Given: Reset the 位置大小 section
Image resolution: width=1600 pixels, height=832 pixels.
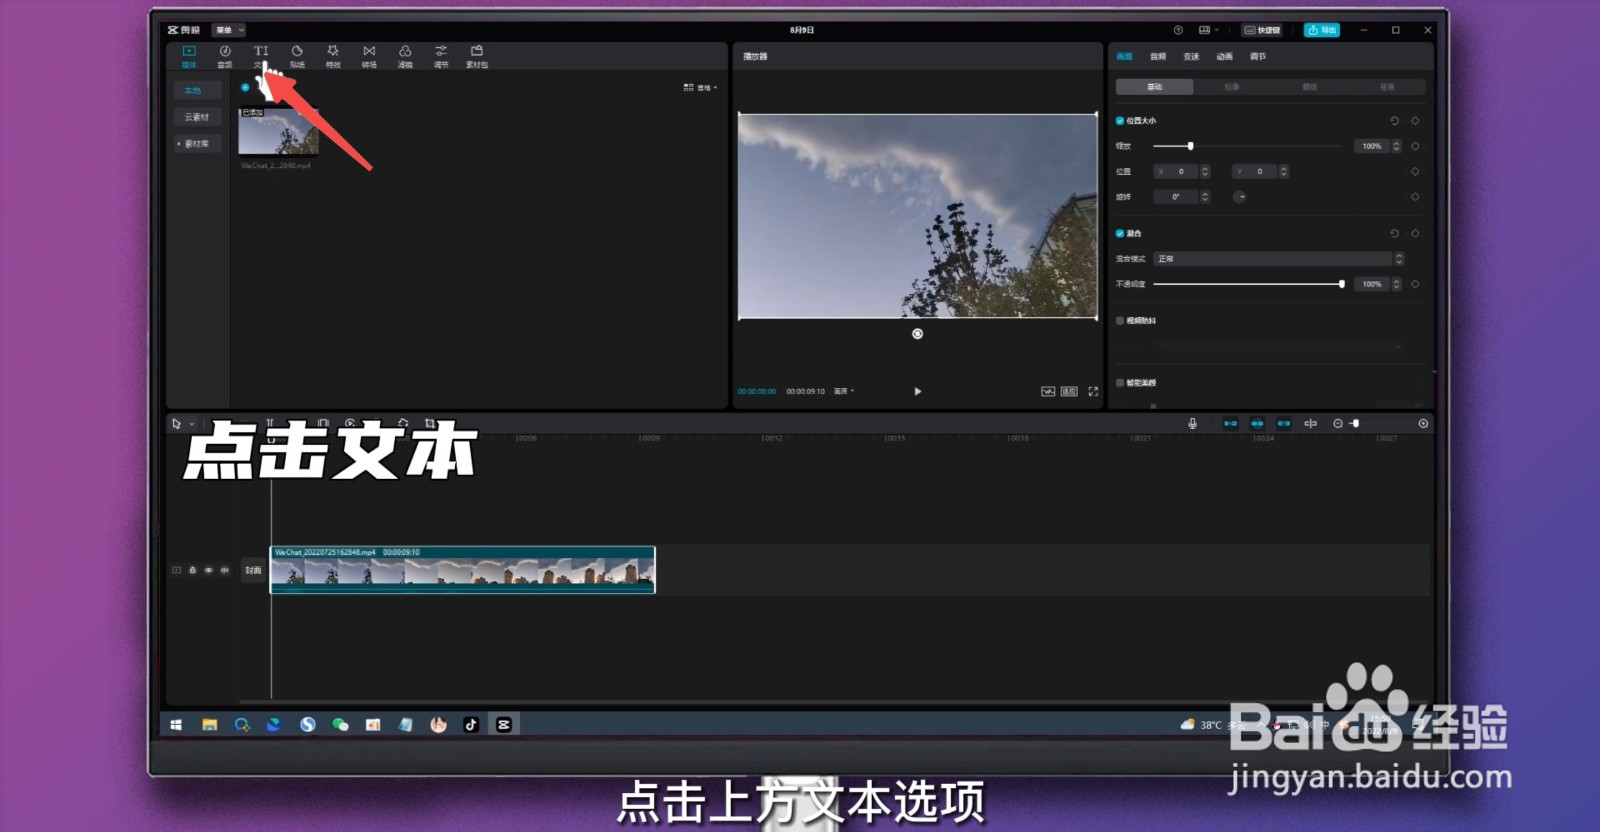Looking at the screenshot, I should pos(1394,121).
